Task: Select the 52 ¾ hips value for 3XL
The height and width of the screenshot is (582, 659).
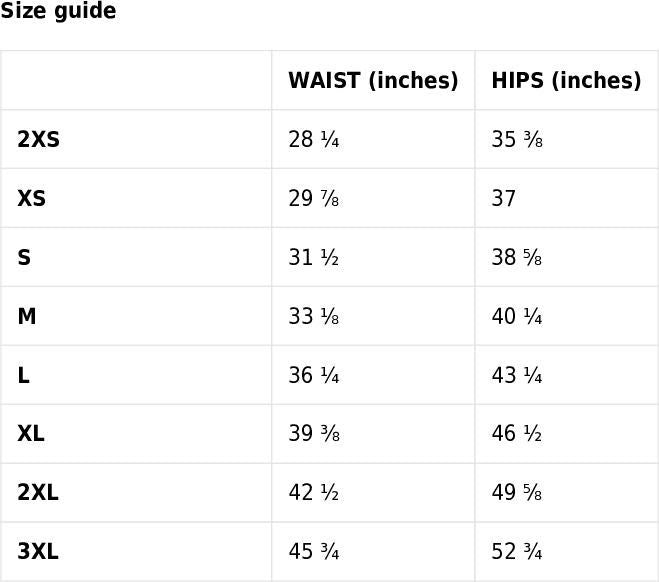Action: click(x=517, y=552)
